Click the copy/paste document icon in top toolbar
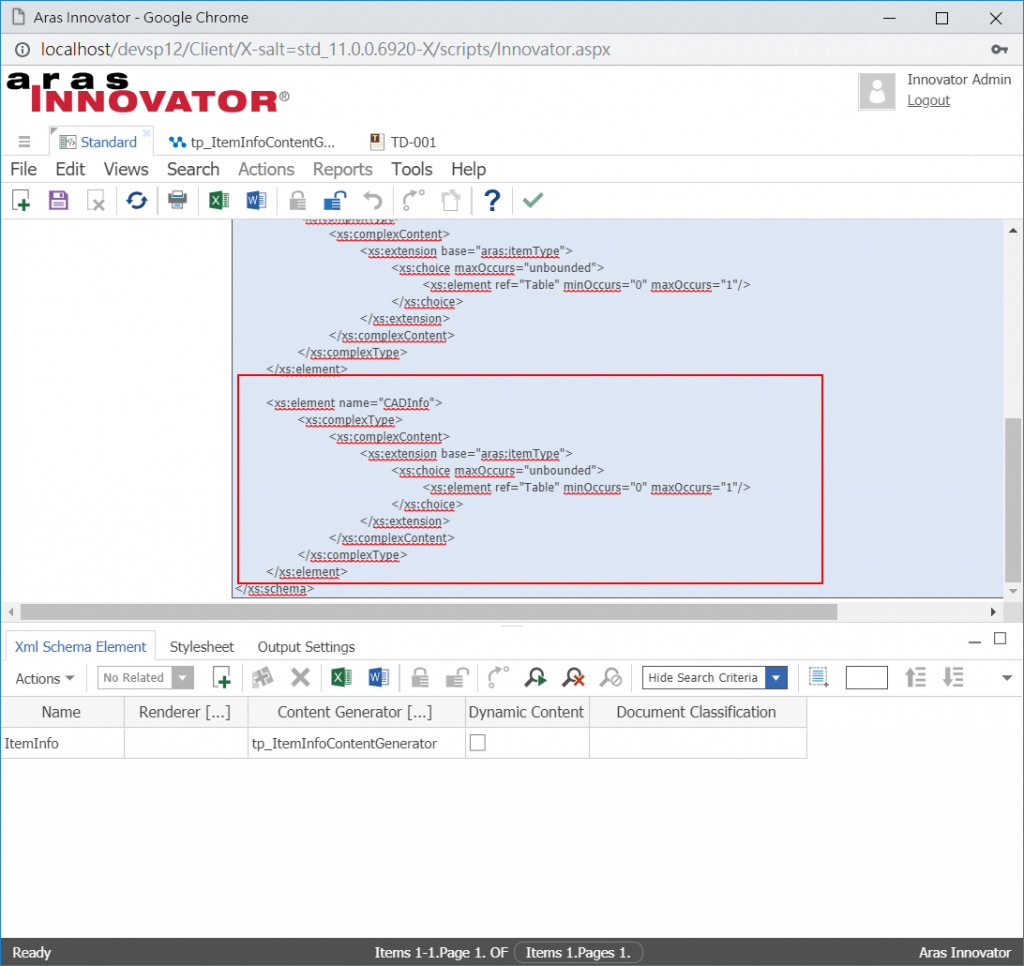Viewport: 1024px width, 966px height. pos(451,201)
